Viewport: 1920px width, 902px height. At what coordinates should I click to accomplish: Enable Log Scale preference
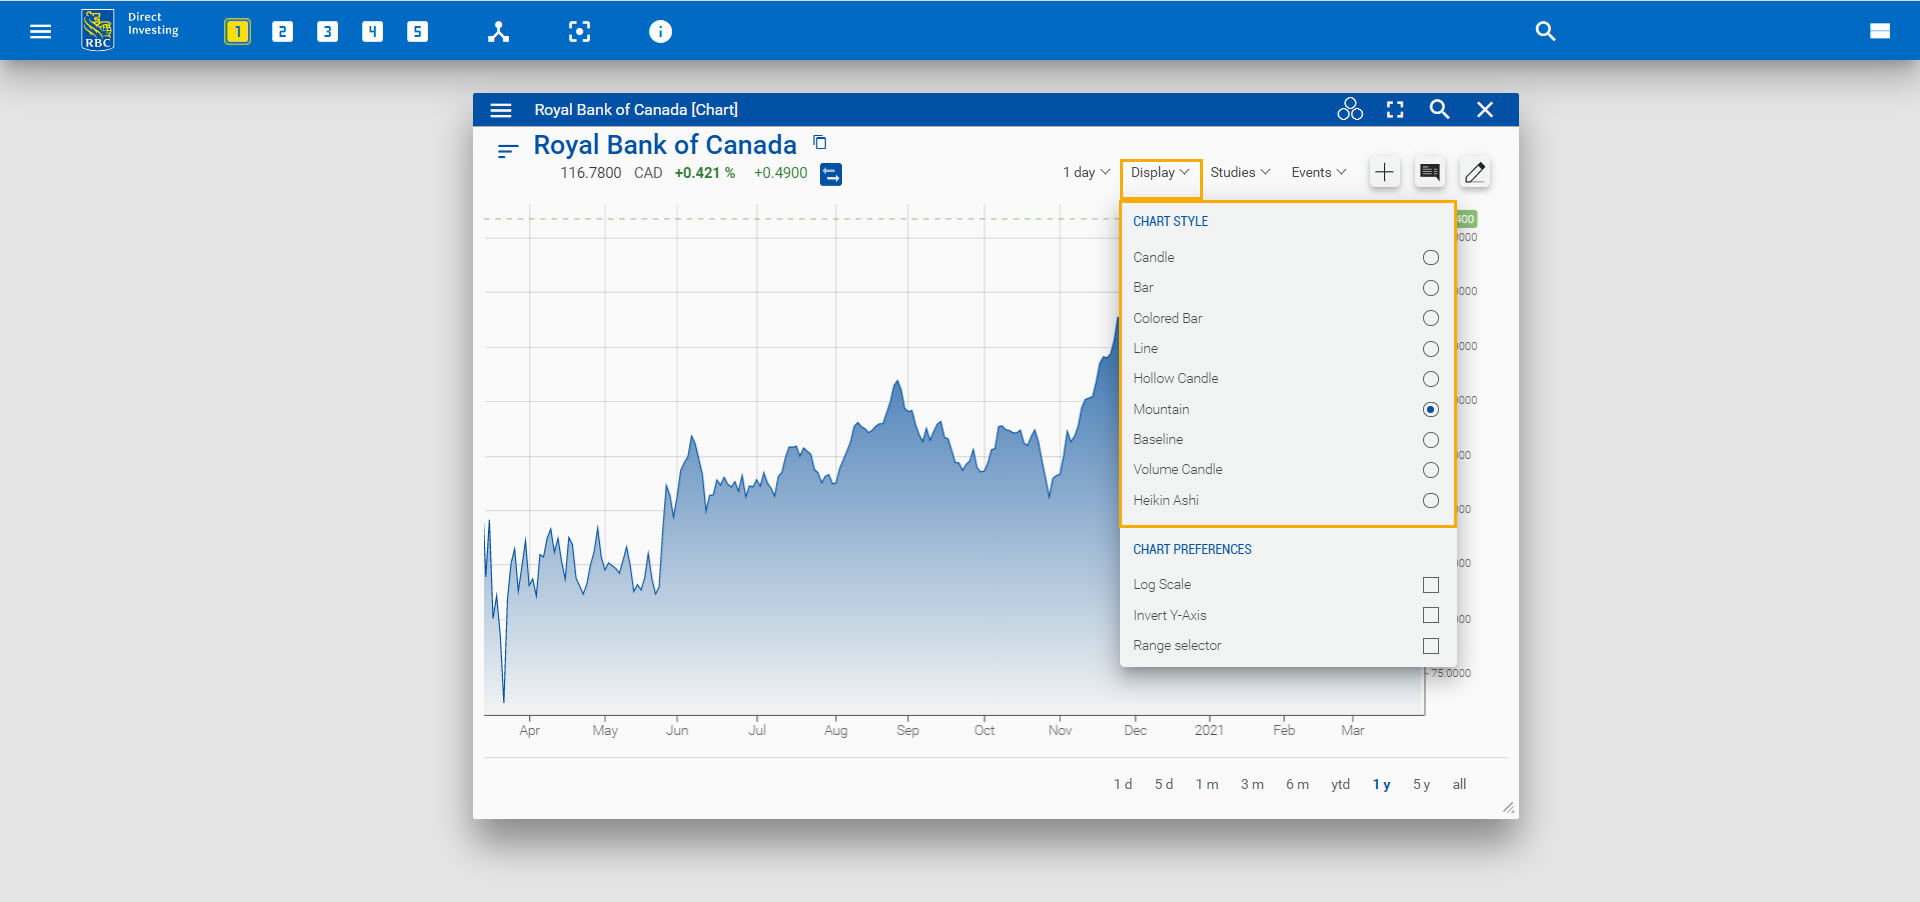point(1430,585)
